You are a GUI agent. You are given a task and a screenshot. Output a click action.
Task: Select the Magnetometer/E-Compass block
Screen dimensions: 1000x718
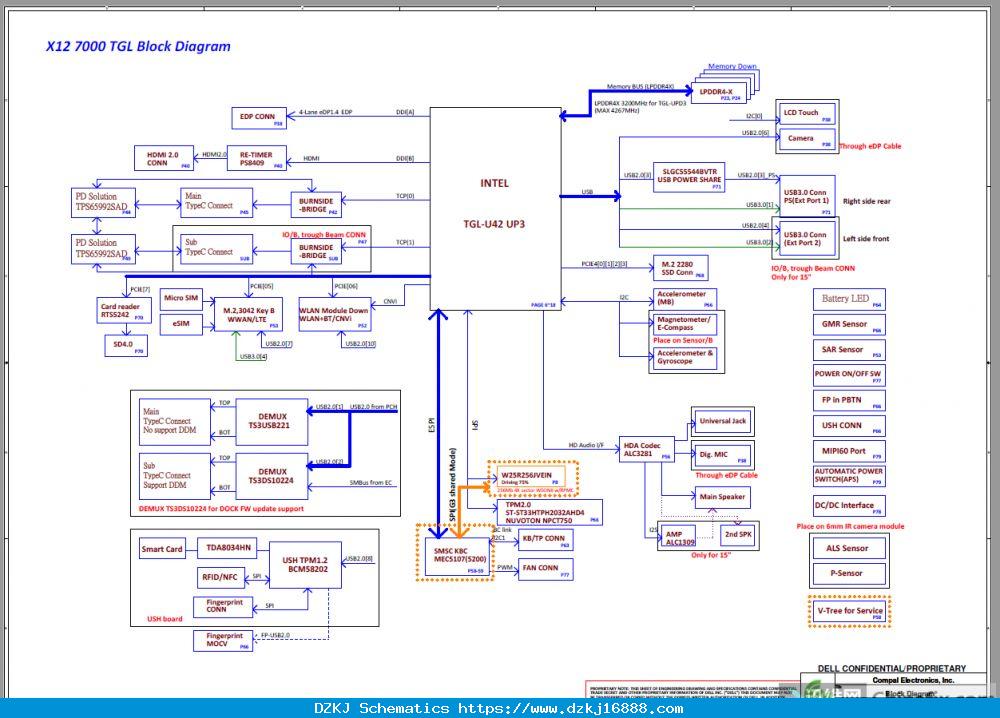click(684, 324)
